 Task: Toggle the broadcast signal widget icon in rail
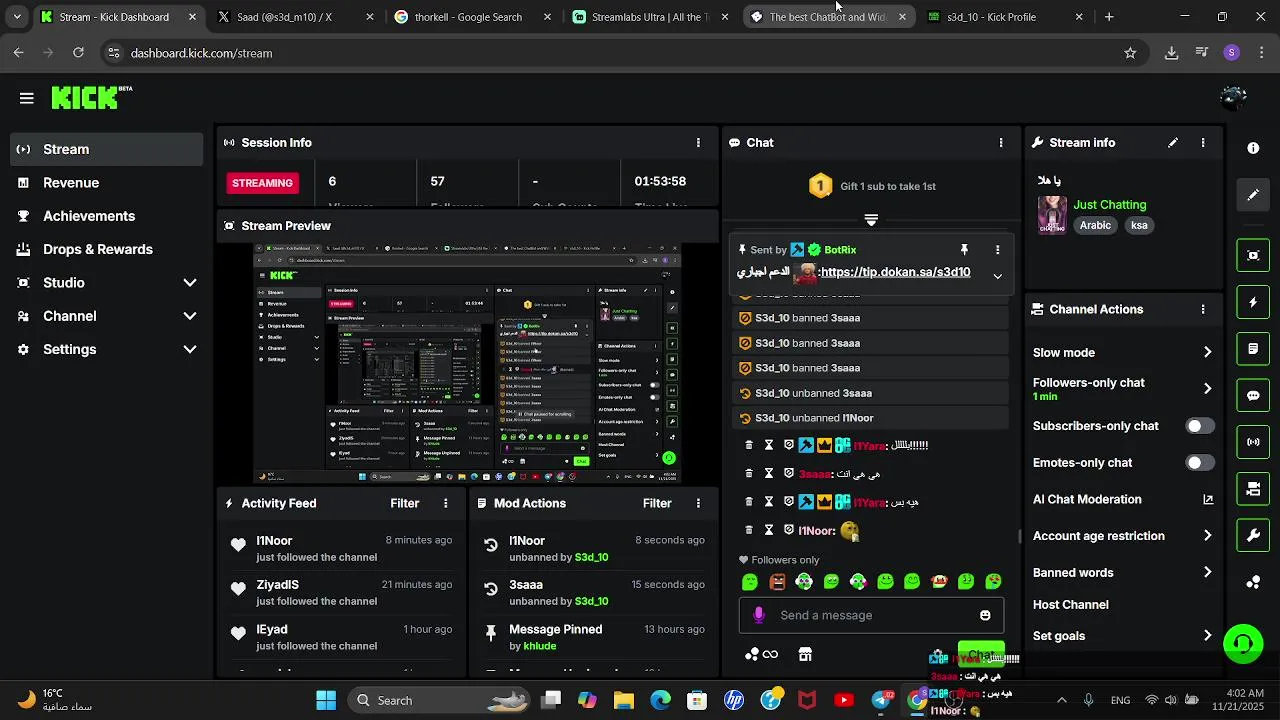pyautogui.click(x=1253, y=442)
